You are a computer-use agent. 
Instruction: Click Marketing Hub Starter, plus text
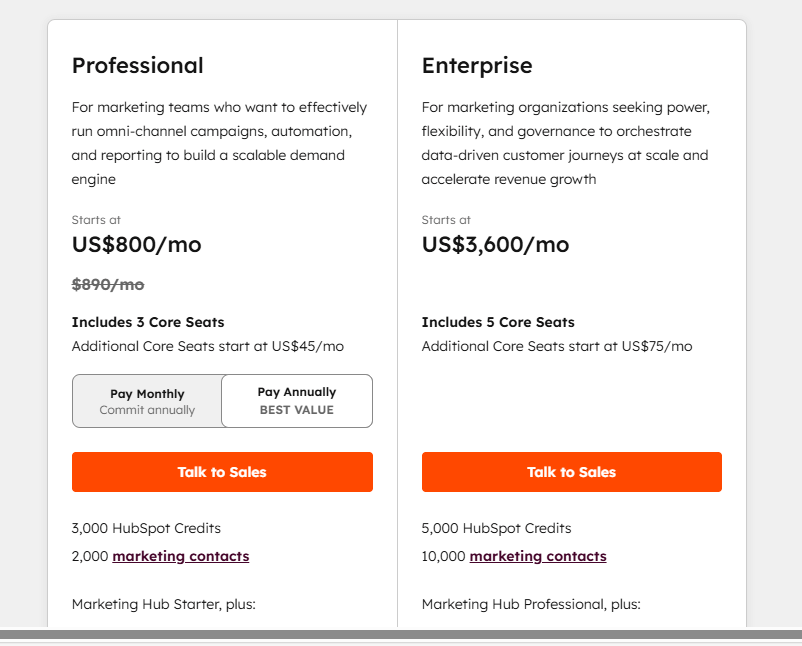pyautogui.click(x=164, y=604)
